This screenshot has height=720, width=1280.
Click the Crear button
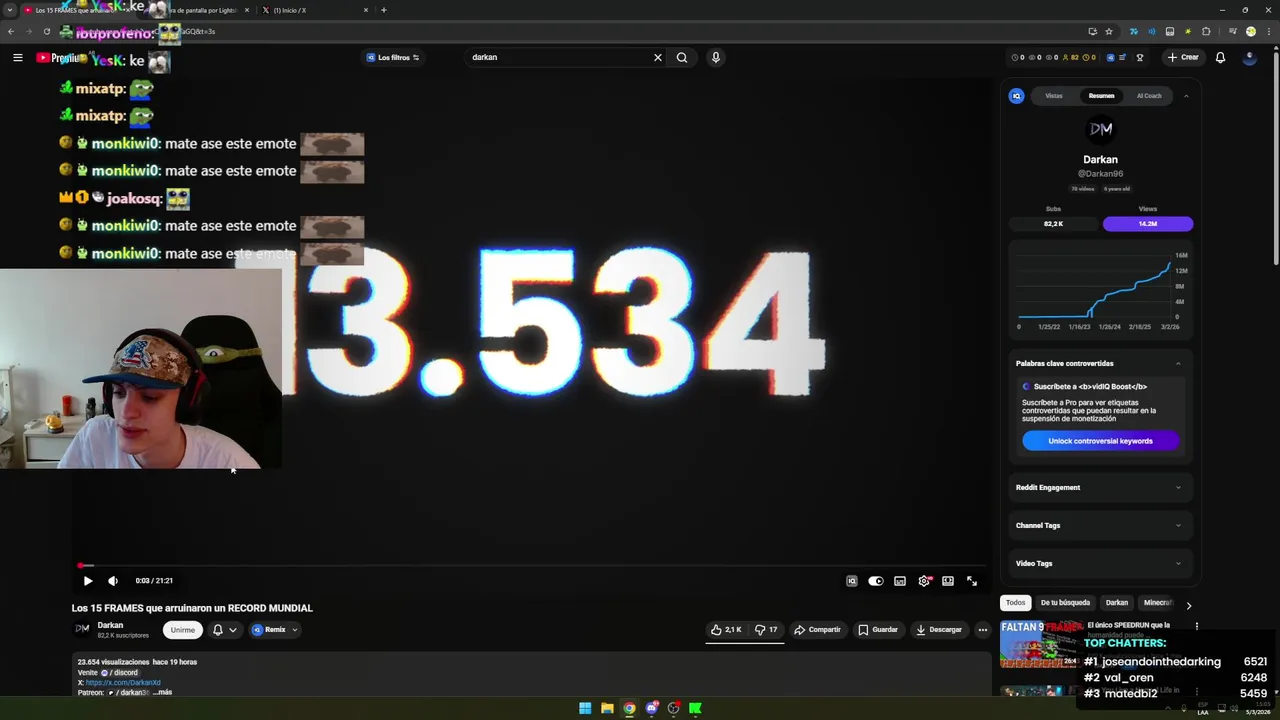click(x=1183, y=57)
